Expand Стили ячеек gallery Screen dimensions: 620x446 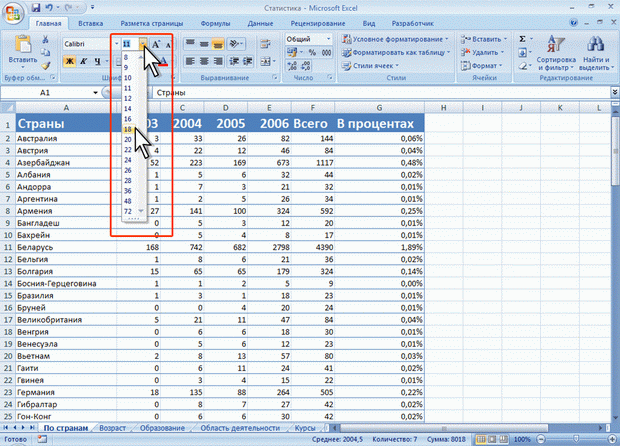coord(370,66)
